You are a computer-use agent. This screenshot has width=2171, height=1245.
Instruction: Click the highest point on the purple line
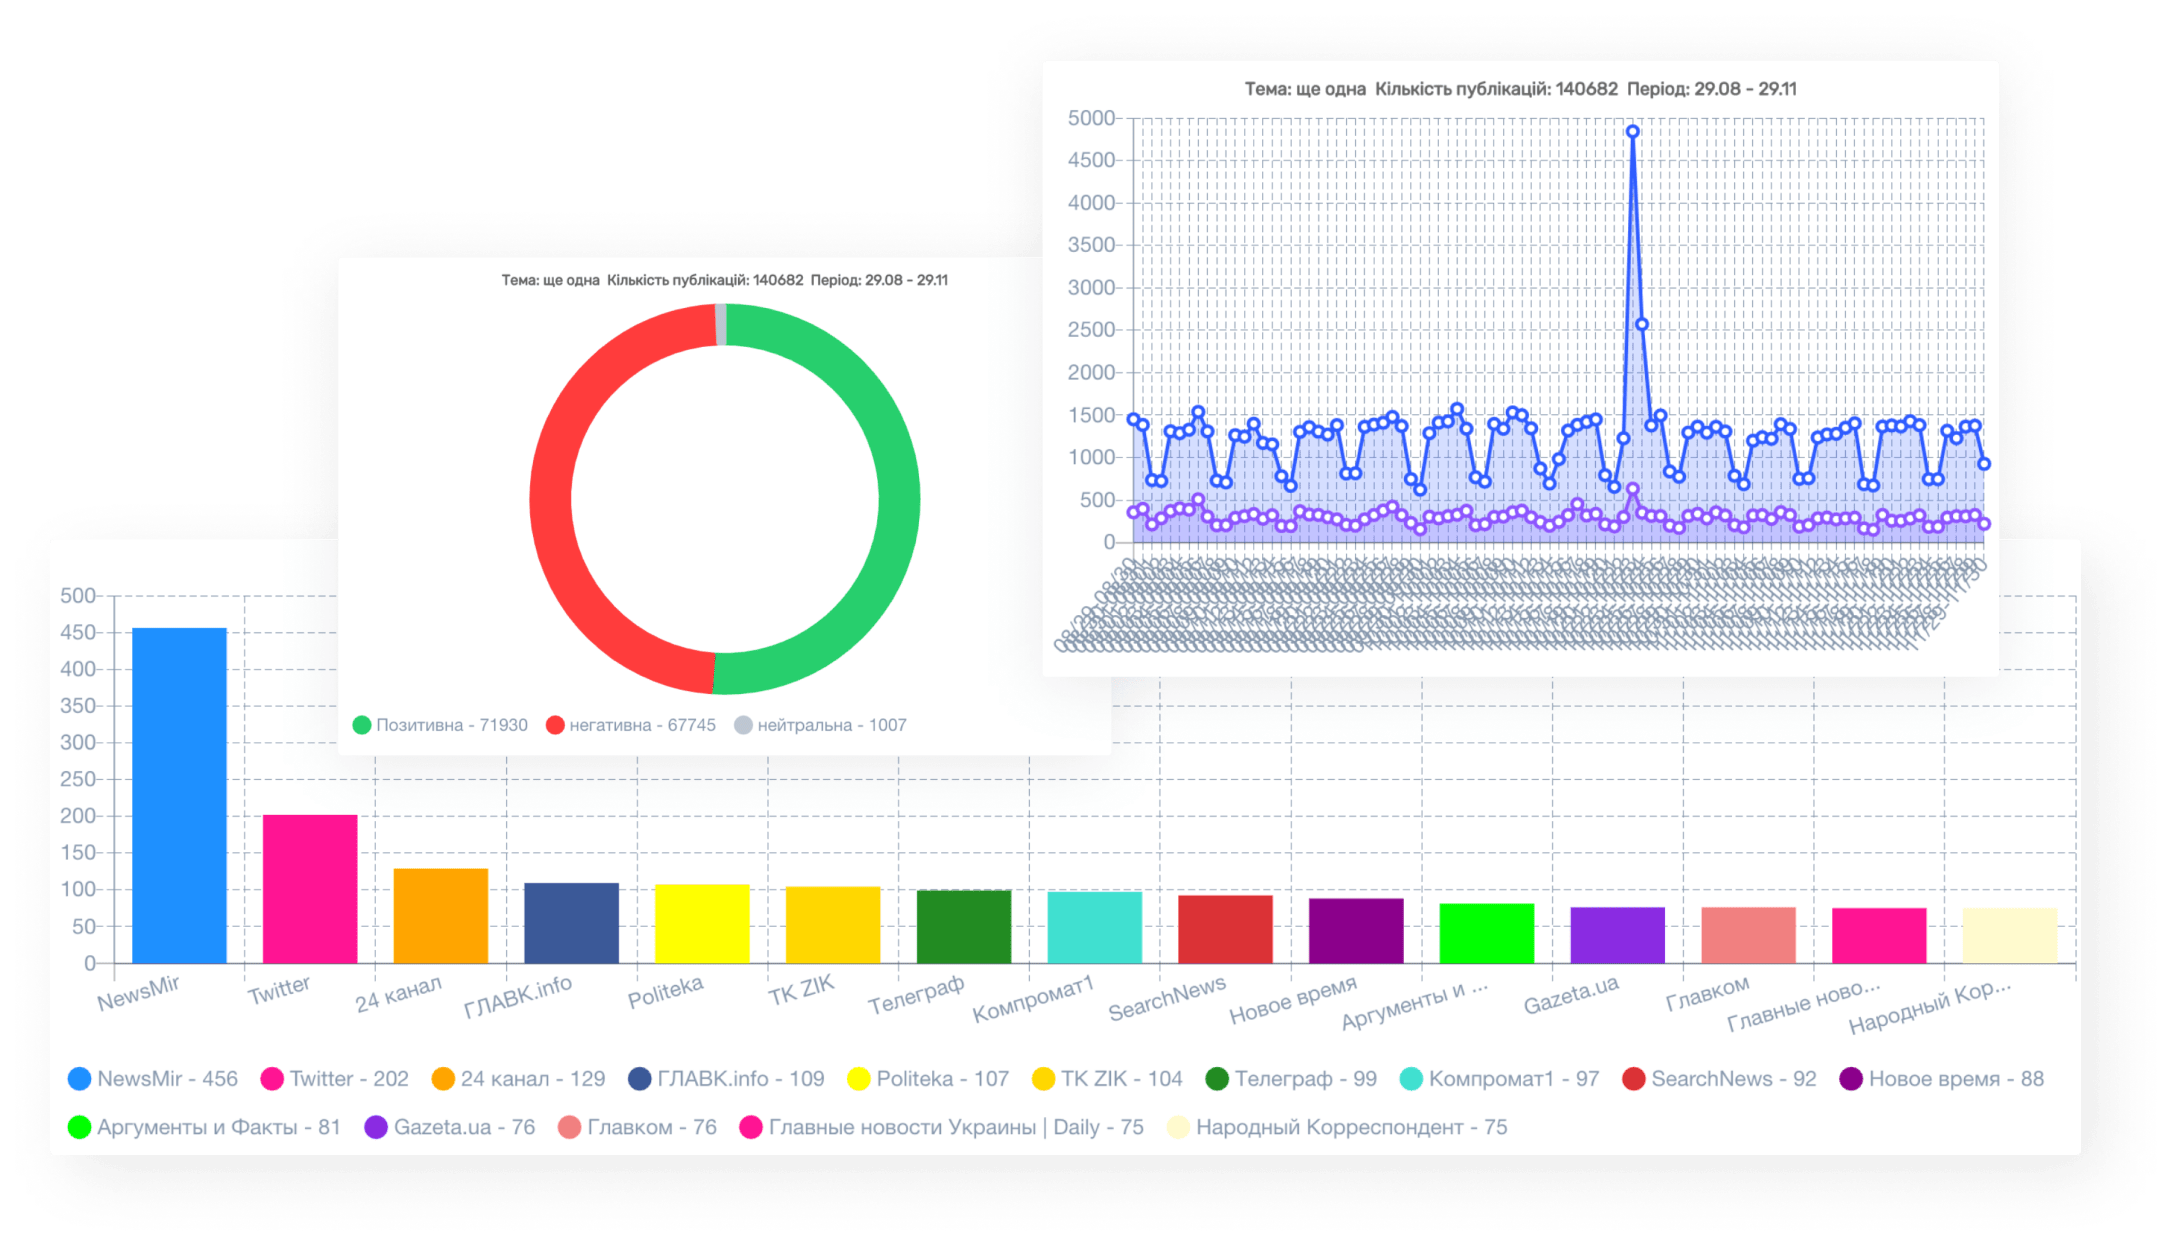click(x=1632, y=489)
